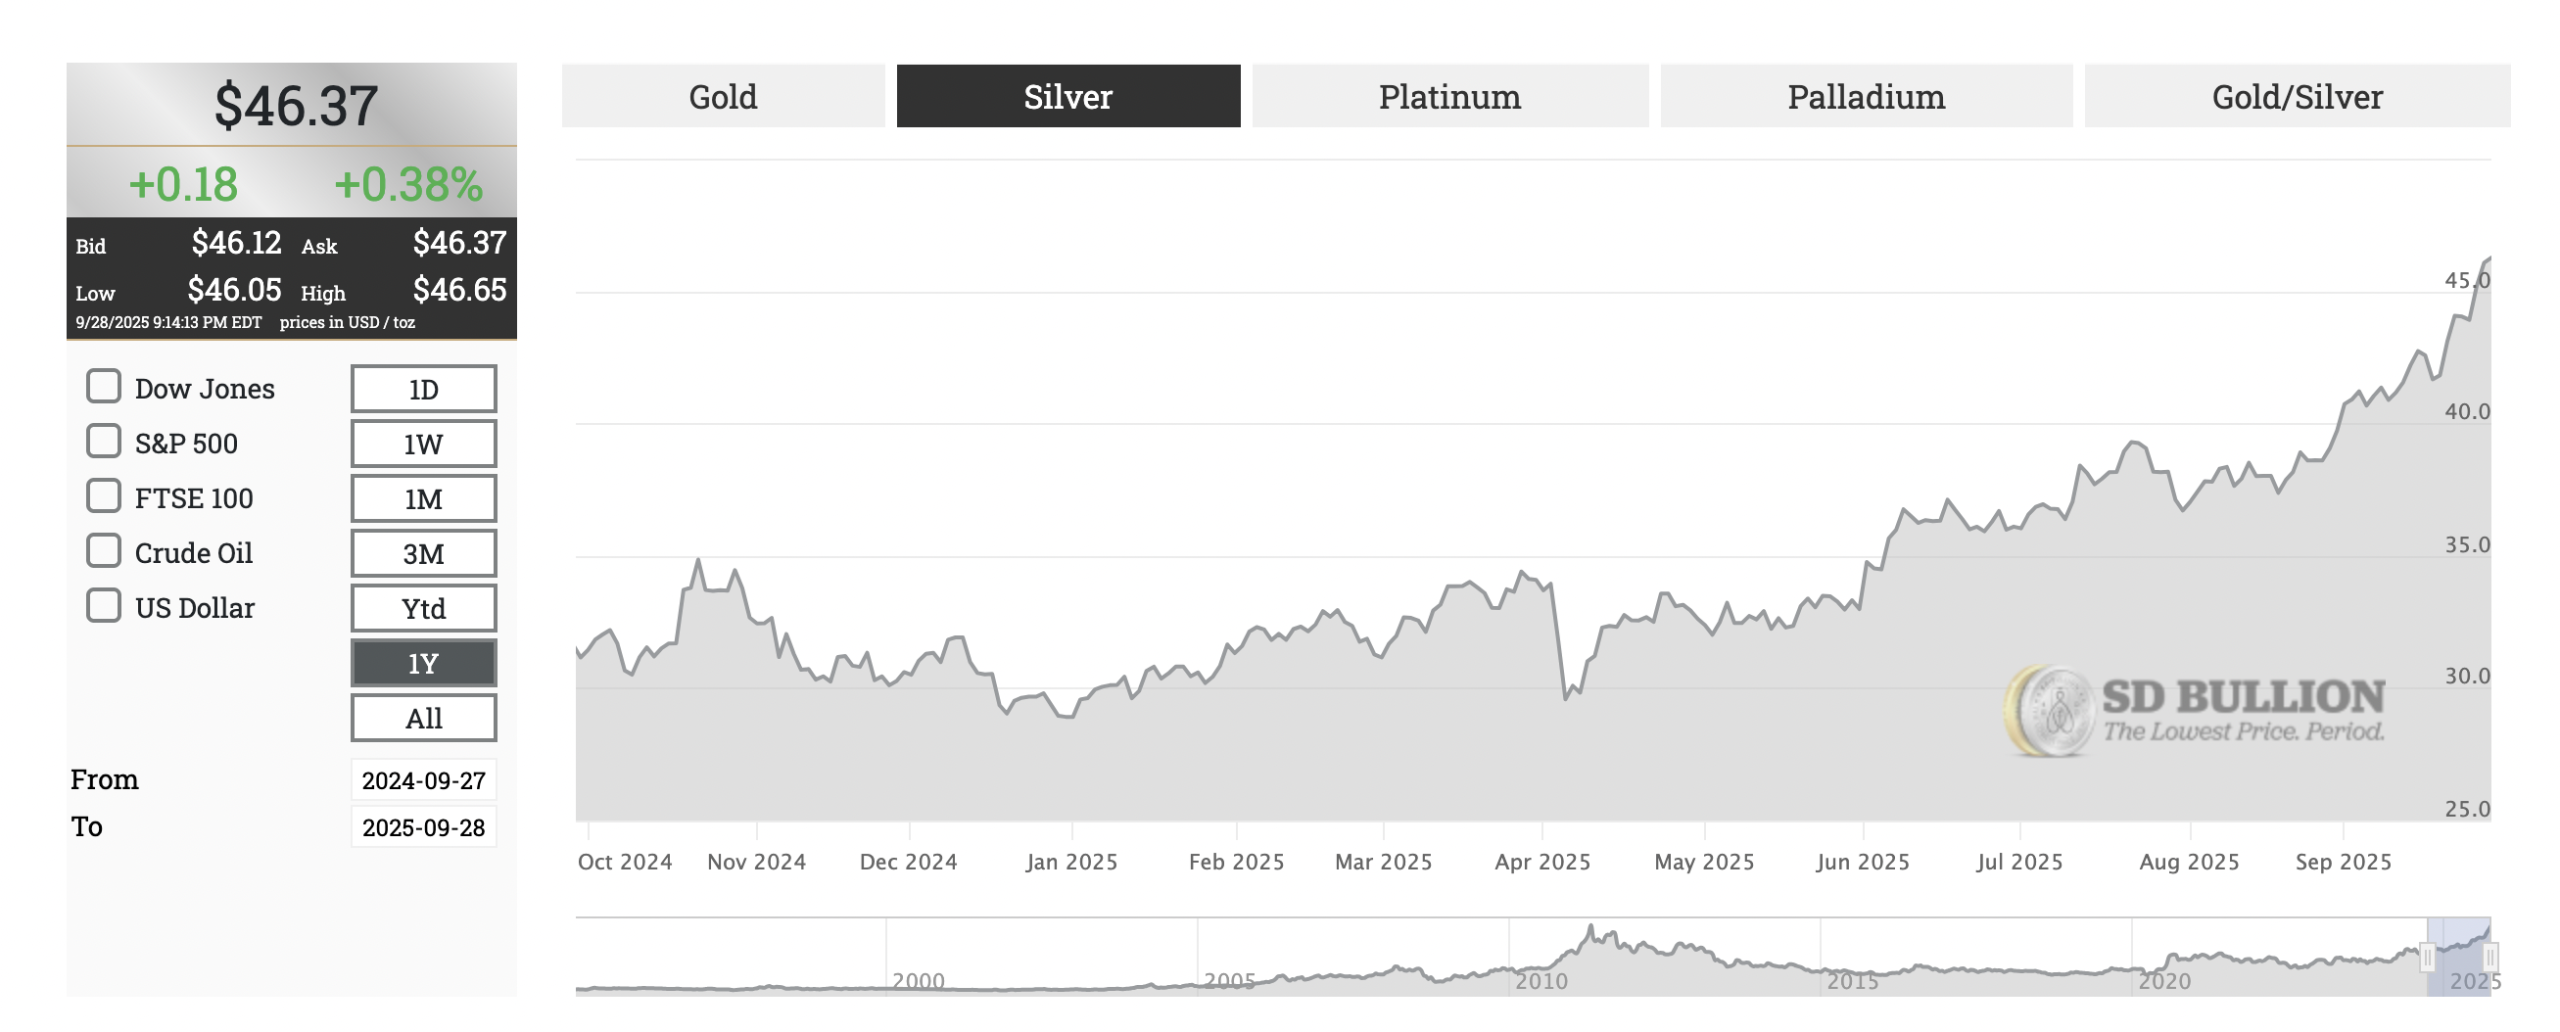Click the To date field
Image resolution: width=2560 pixels, height=1032 pixels.
[x=423, y=827]
